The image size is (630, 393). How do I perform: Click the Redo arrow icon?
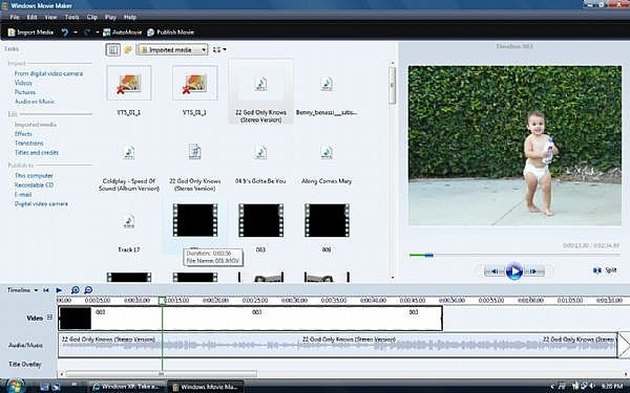87,32
